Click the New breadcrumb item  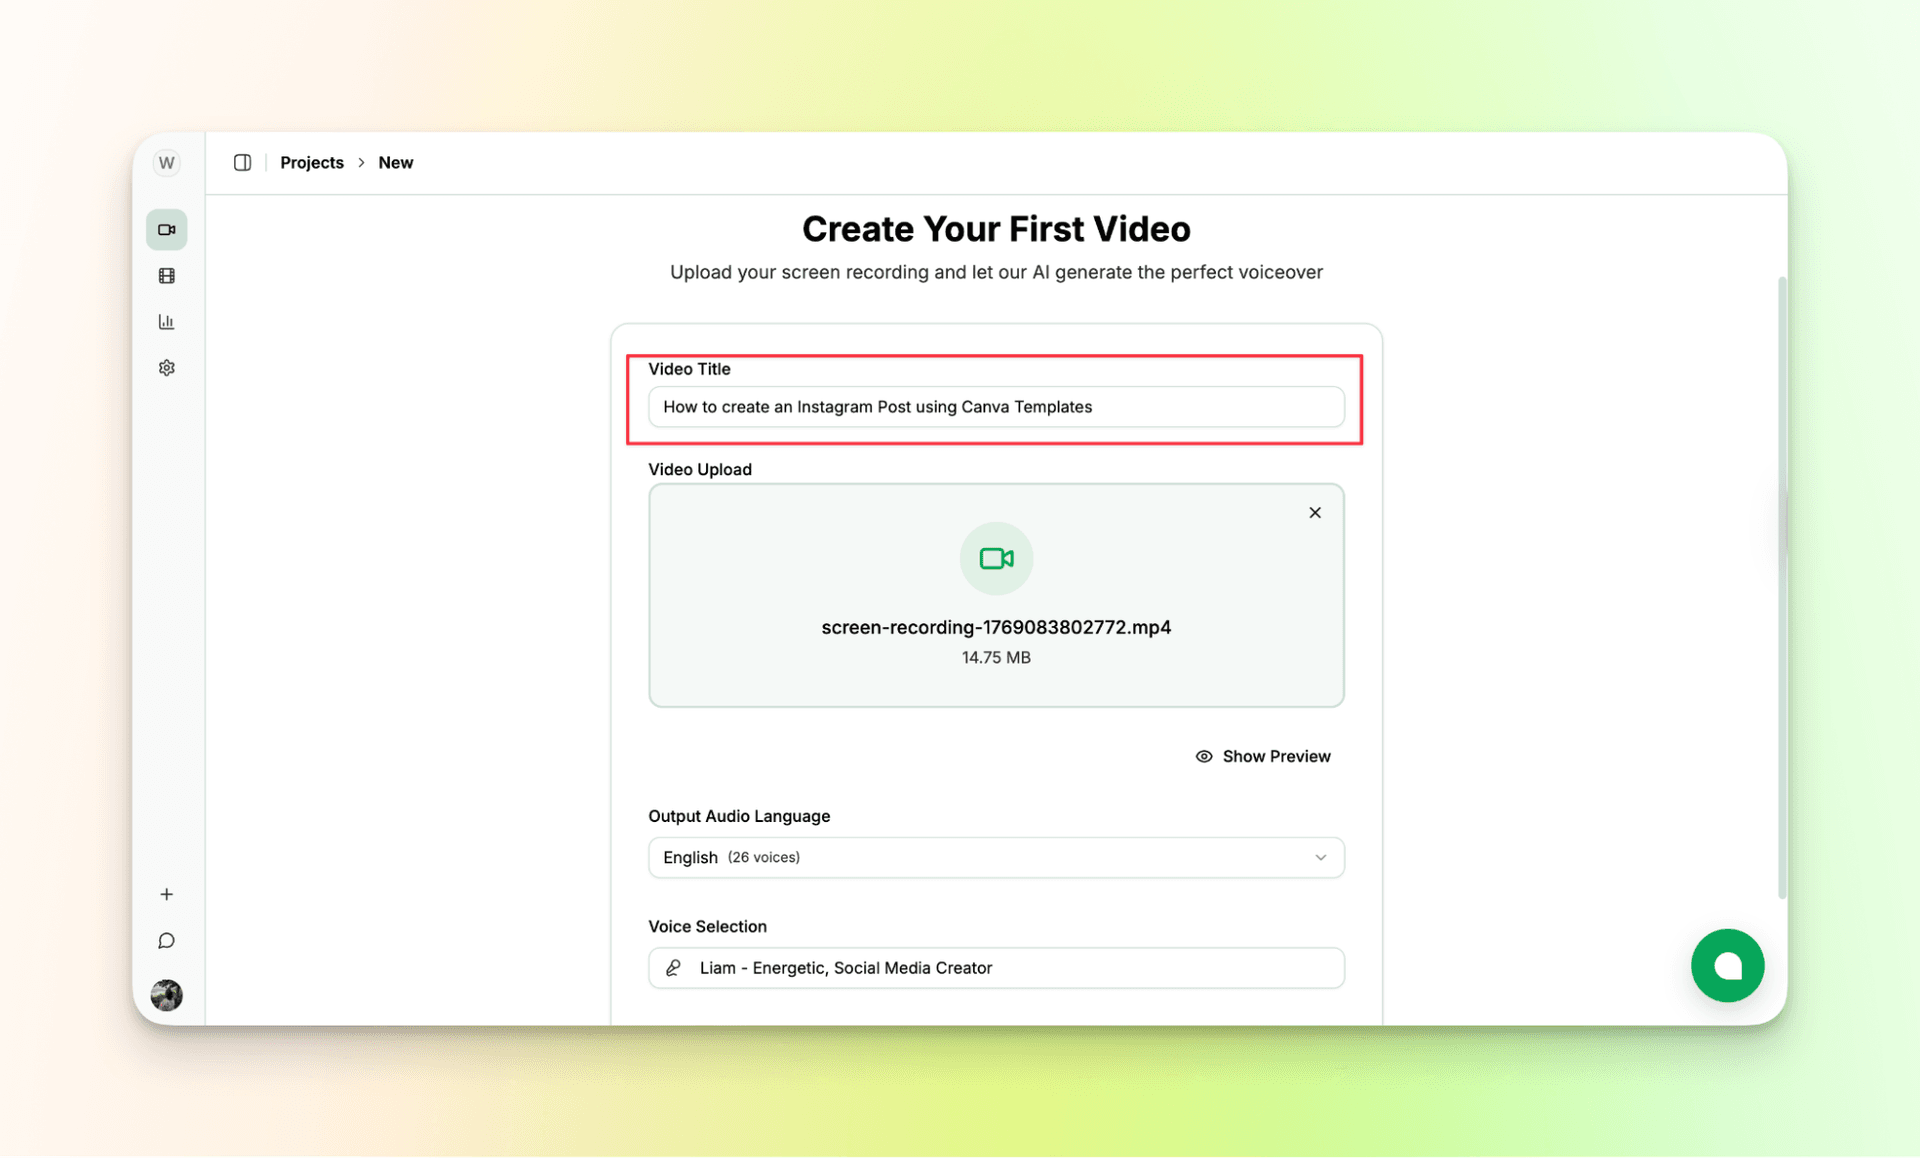pyautogui.click(x=395, y=163)
